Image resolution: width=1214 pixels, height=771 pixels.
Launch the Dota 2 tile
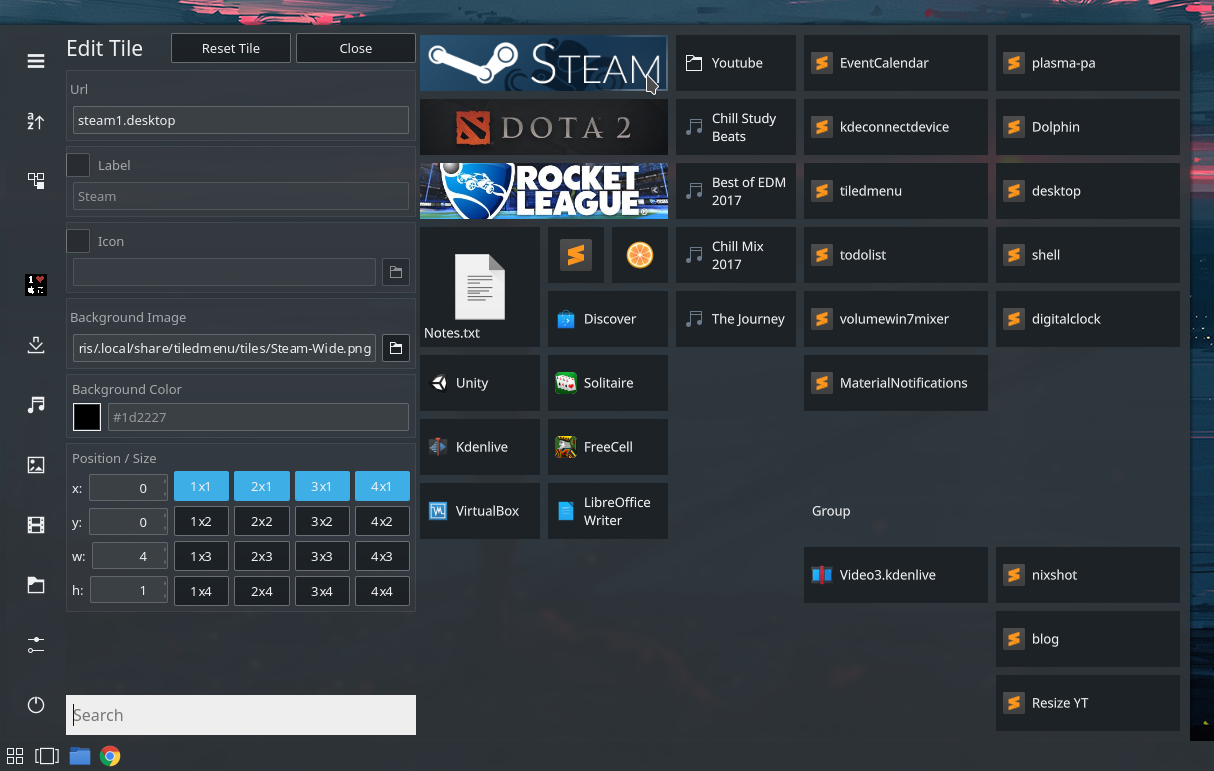[x=544, y=127]
